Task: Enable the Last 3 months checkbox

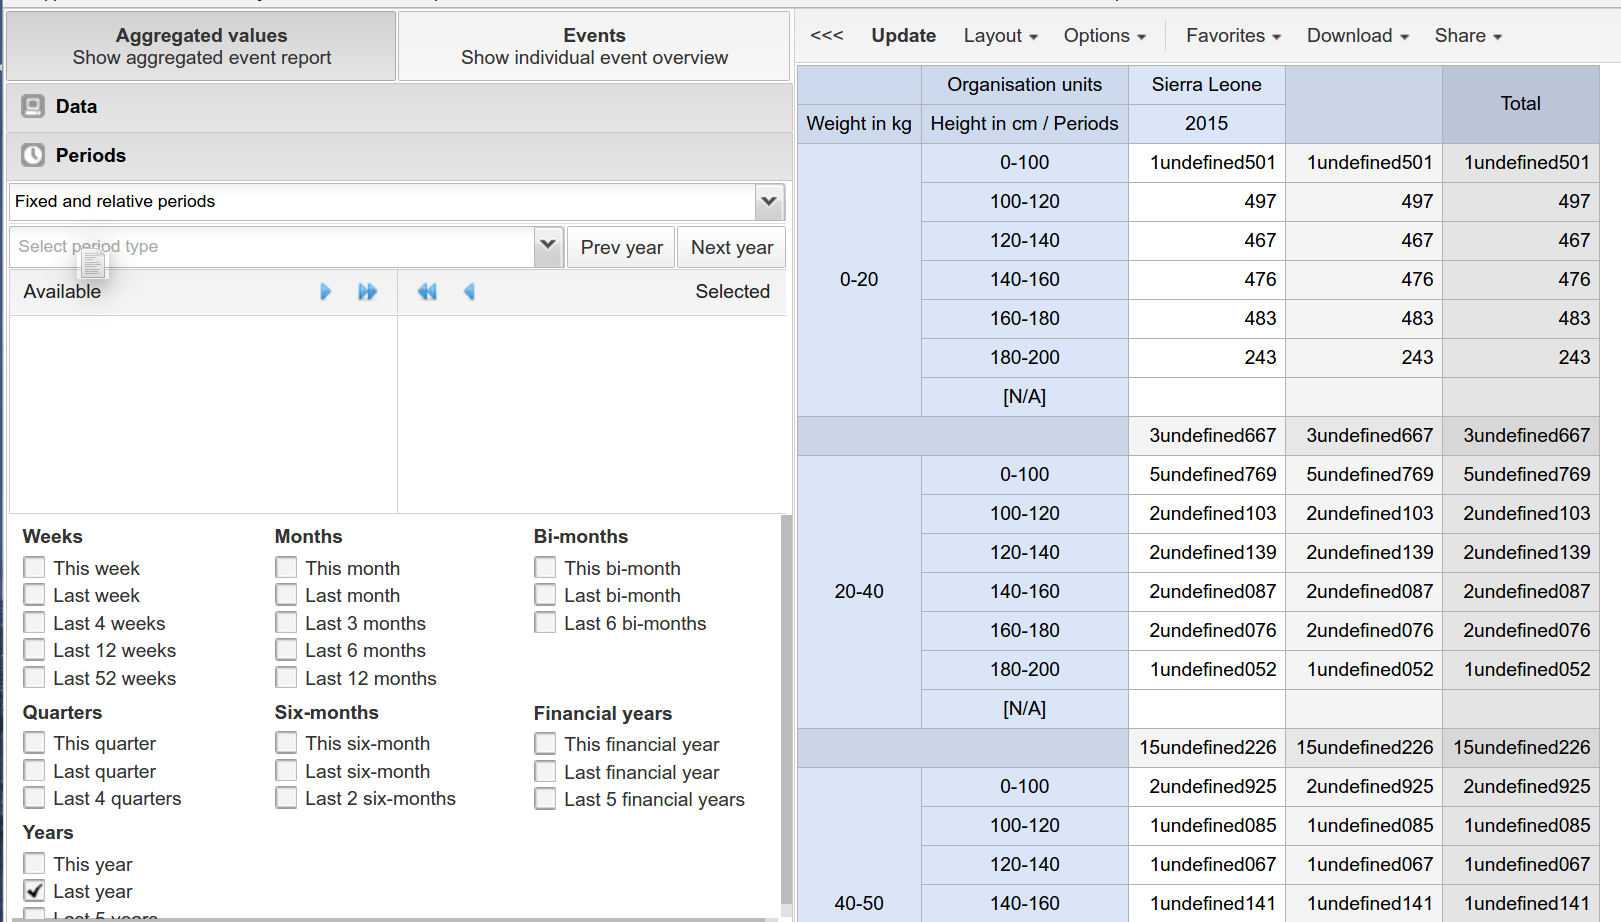Action: coord(287,623)
